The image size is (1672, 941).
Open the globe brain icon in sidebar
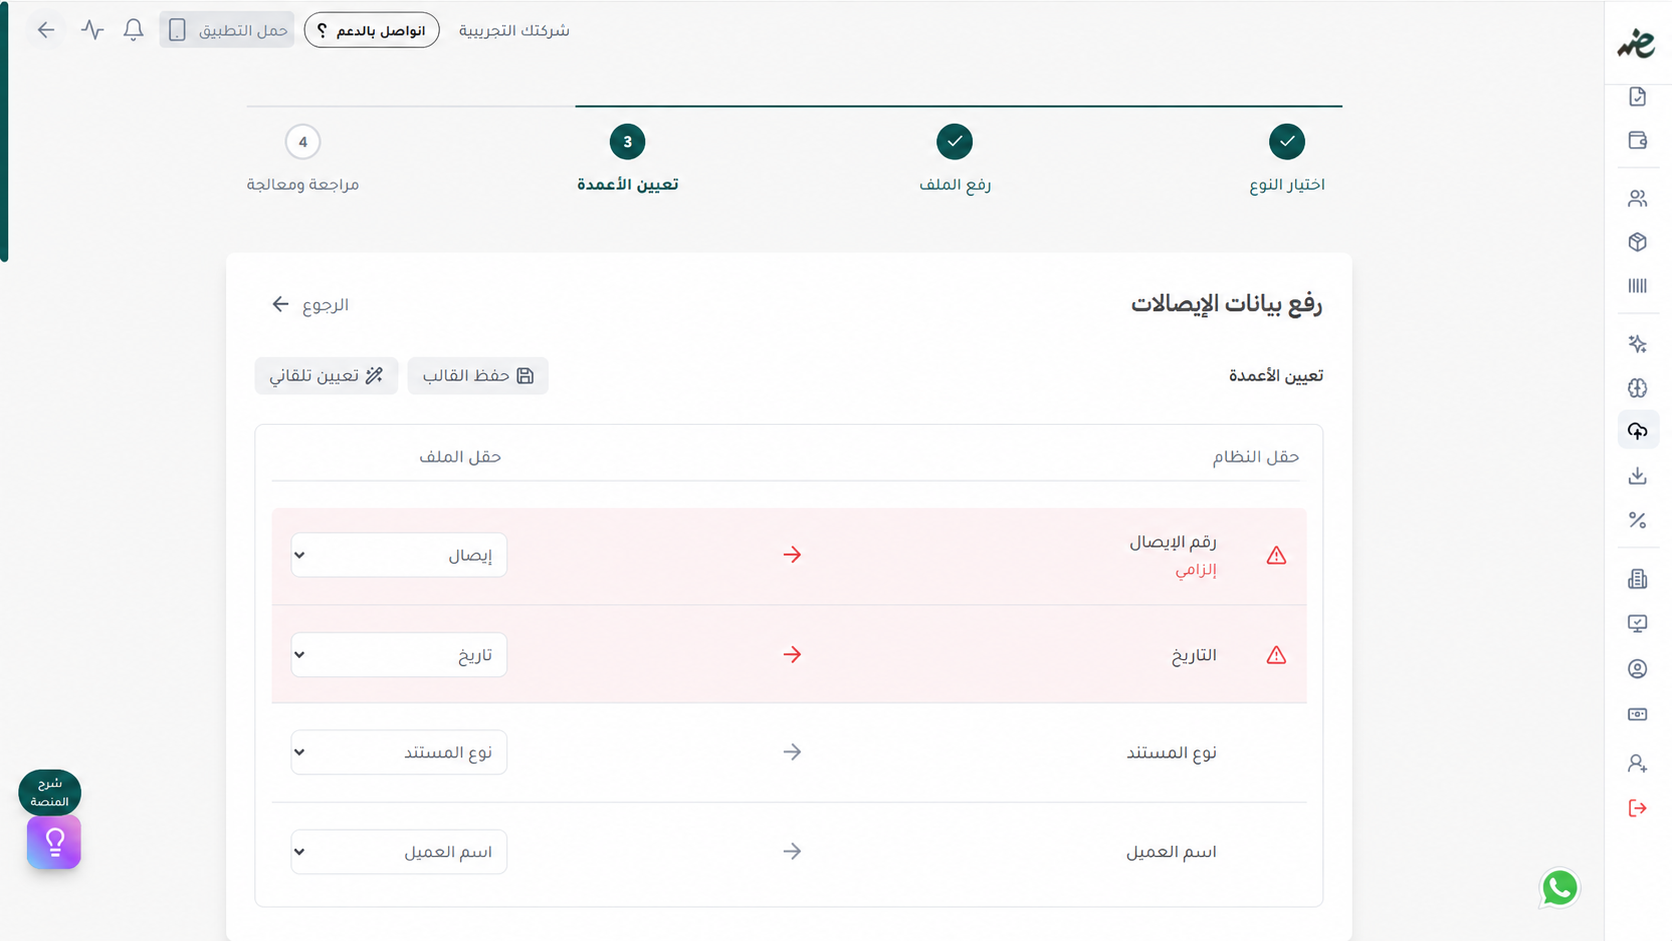pos(1637,388)
